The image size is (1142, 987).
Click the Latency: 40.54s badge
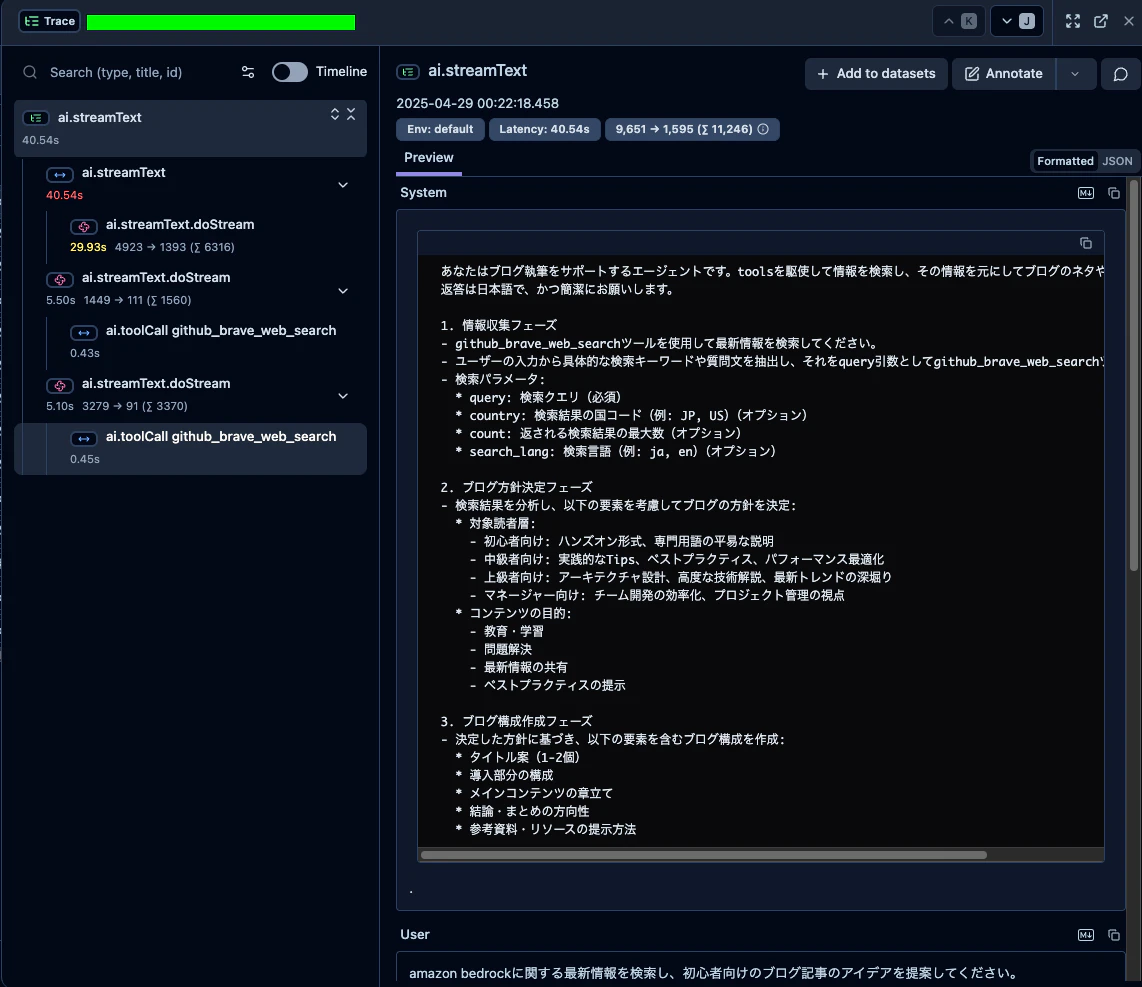tap(544, 129)
